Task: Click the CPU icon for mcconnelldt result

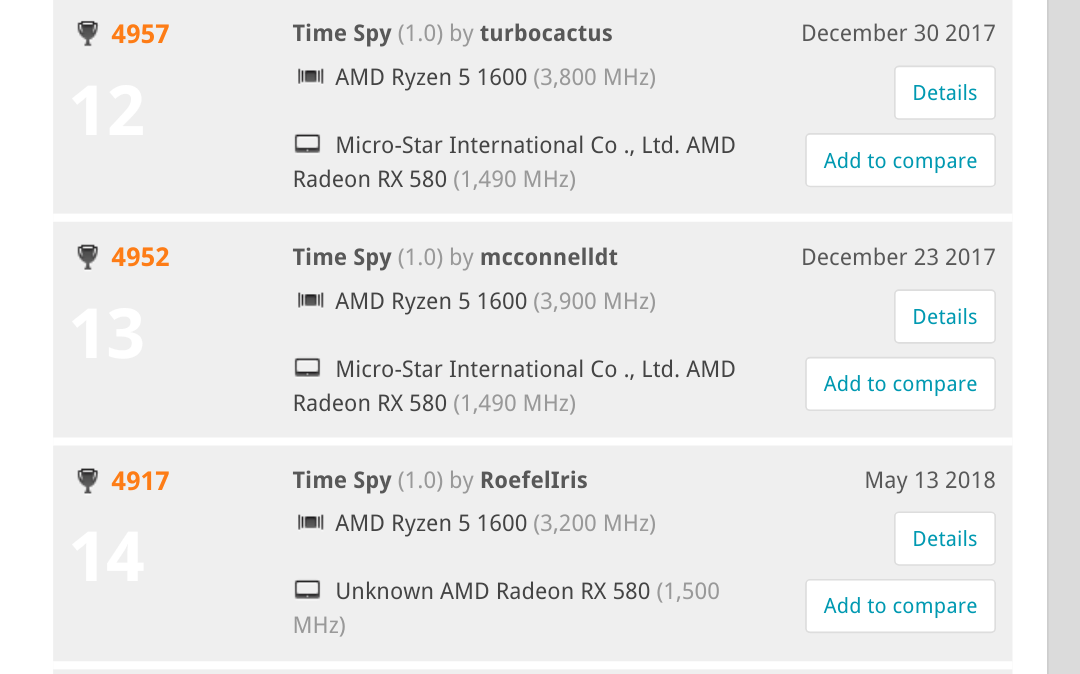Action: [x=310, y=301]
